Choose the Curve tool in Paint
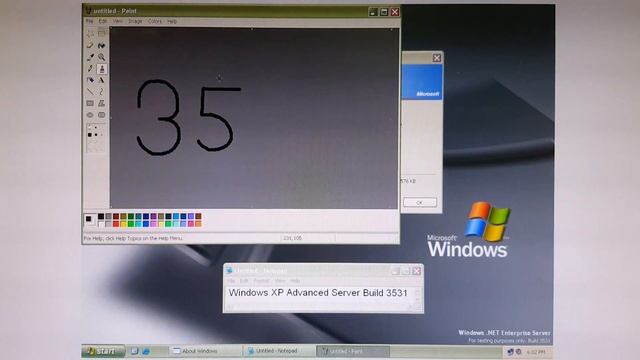 (102, 92)
